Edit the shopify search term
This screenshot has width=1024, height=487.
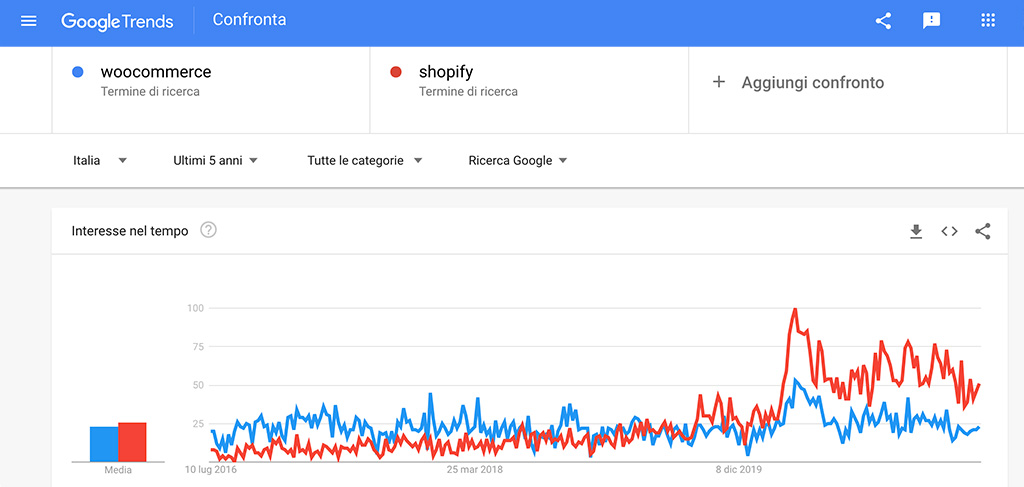529,89
